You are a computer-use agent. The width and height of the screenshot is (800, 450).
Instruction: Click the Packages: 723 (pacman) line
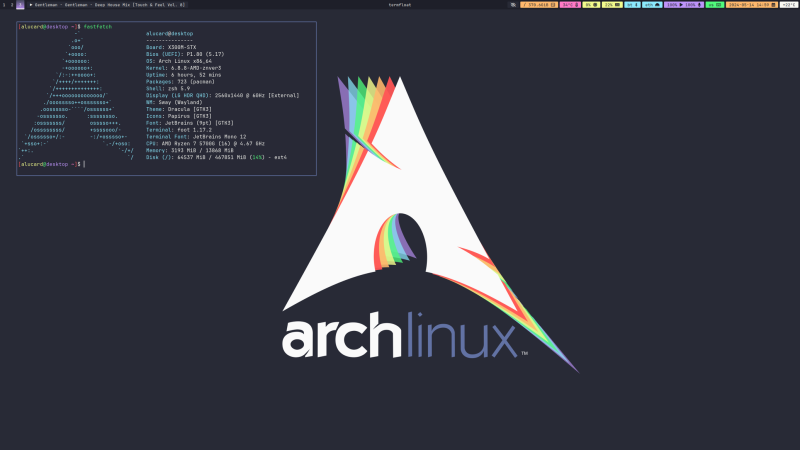180,82
